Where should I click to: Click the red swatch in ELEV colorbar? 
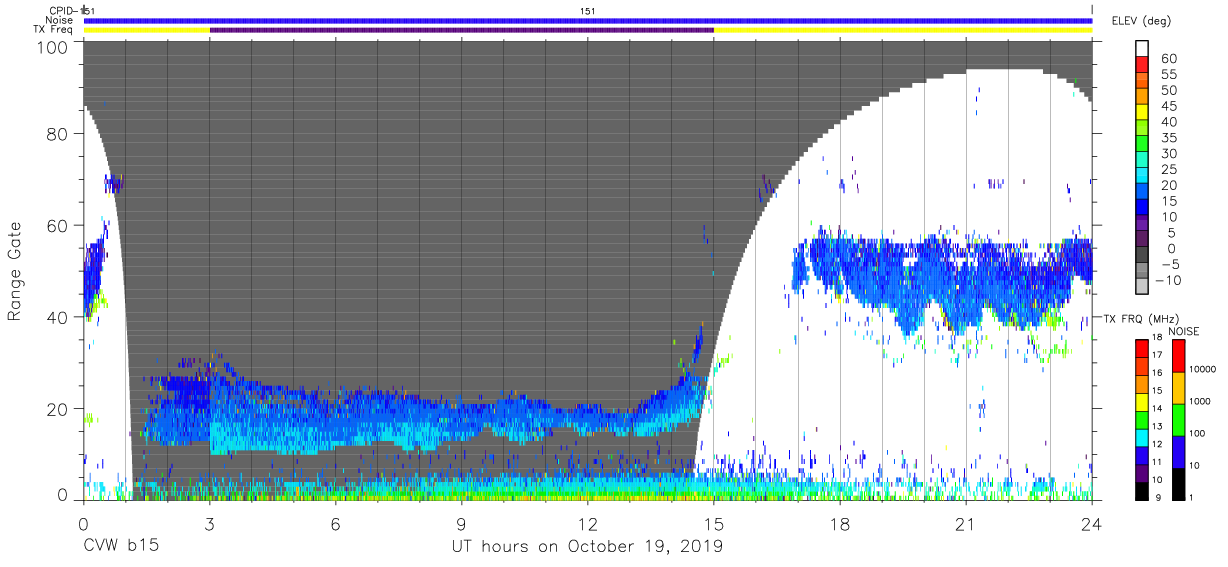click(1144, 63)
